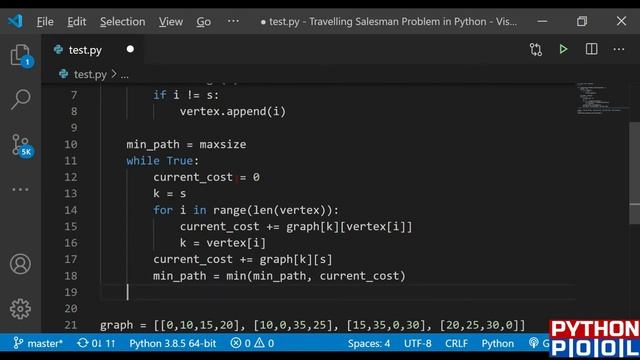The width and height of the screenshot is (640, 360).
Task: Click the 'min(min_path, current_cost)' expression
Action: pos(316,276)
